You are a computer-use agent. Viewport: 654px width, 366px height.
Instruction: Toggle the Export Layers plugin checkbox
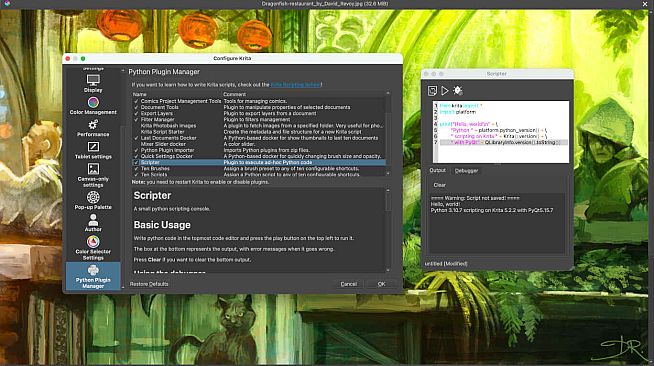(136, 113)
